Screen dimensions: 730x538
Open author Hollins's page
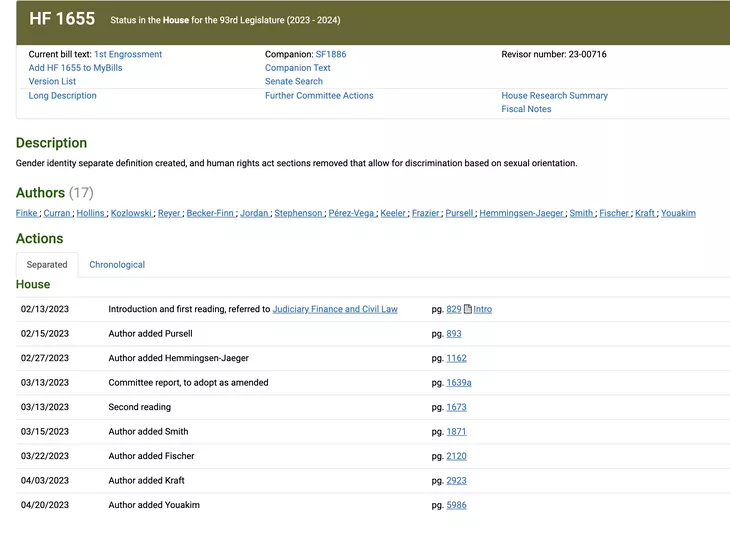coord(90,213)
